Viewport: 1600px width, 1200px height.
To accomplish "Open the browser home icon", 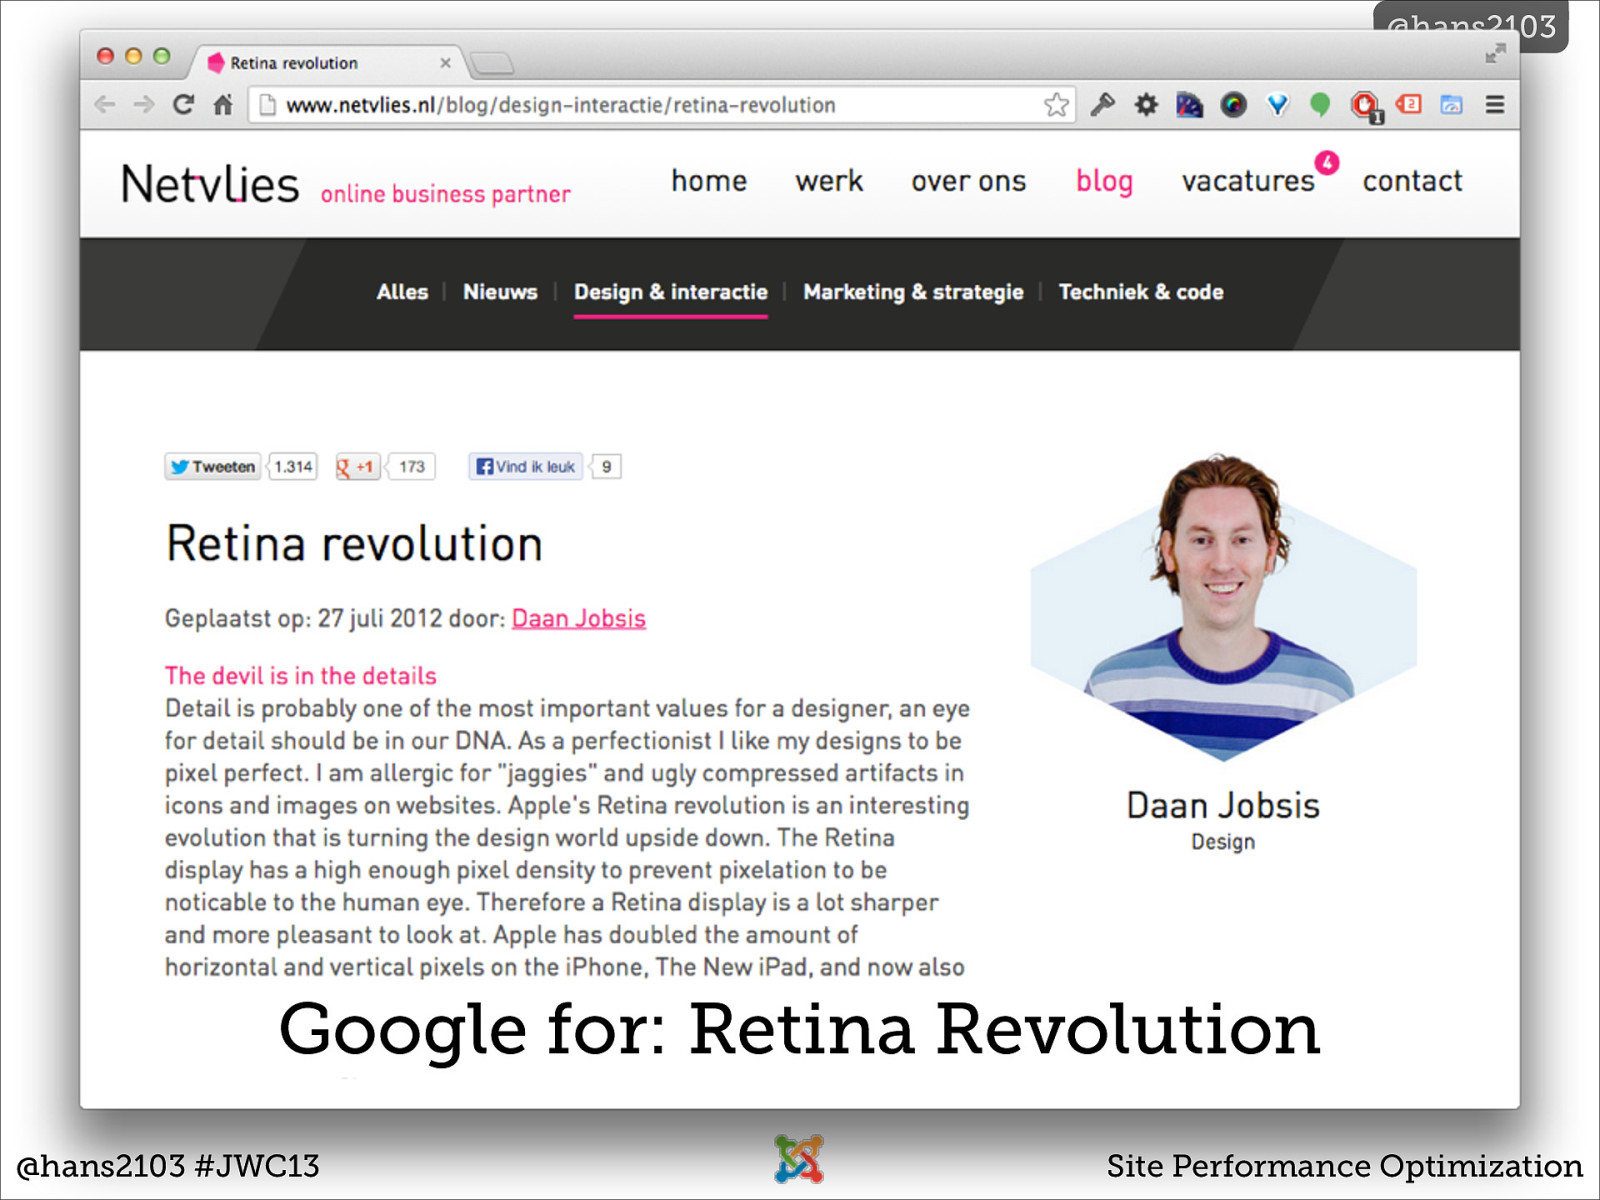I will tap(223, 105).
